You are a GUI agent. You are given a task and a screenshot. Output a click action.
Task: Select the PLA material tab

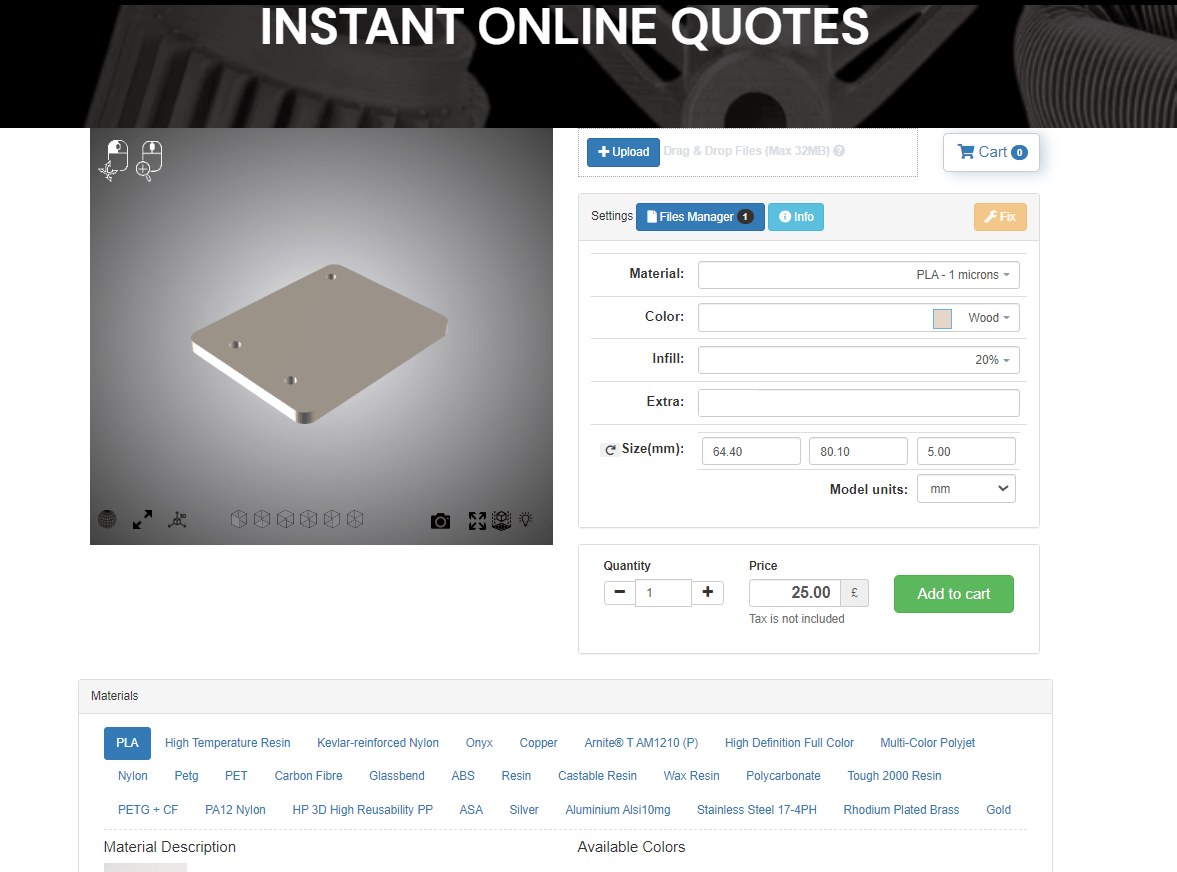point(127,743)
